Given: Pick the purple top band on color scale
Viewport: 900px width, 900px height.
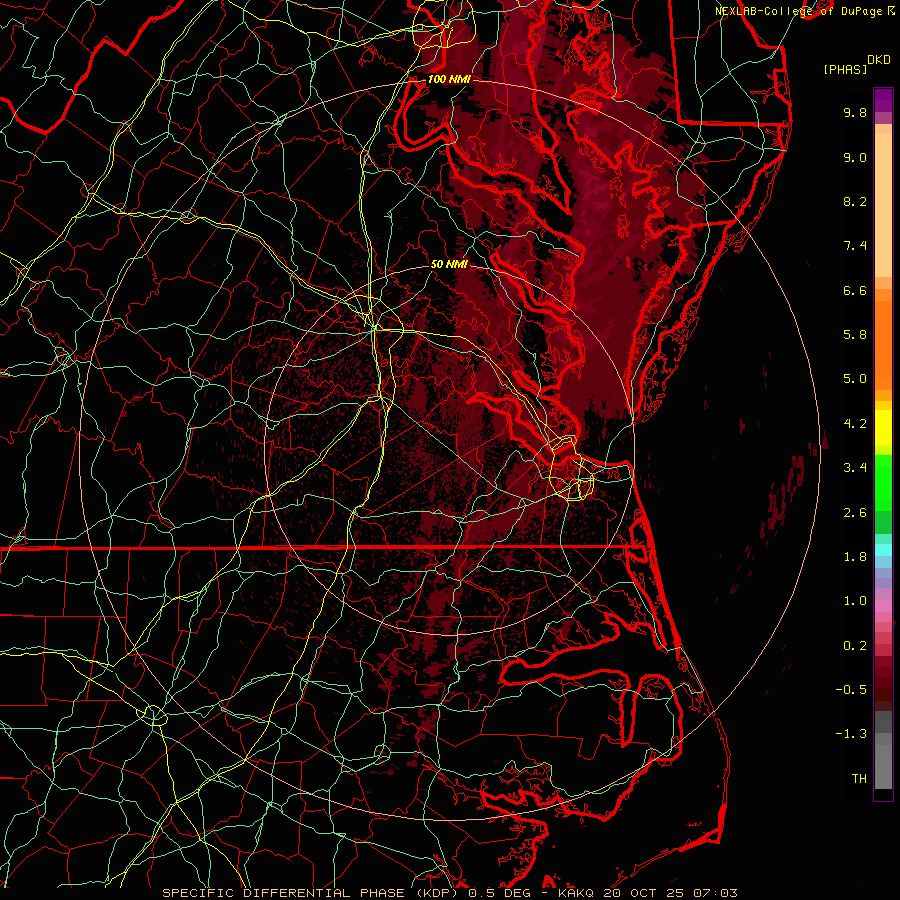Looking at the screenshot, I should [x=883, y=100].
